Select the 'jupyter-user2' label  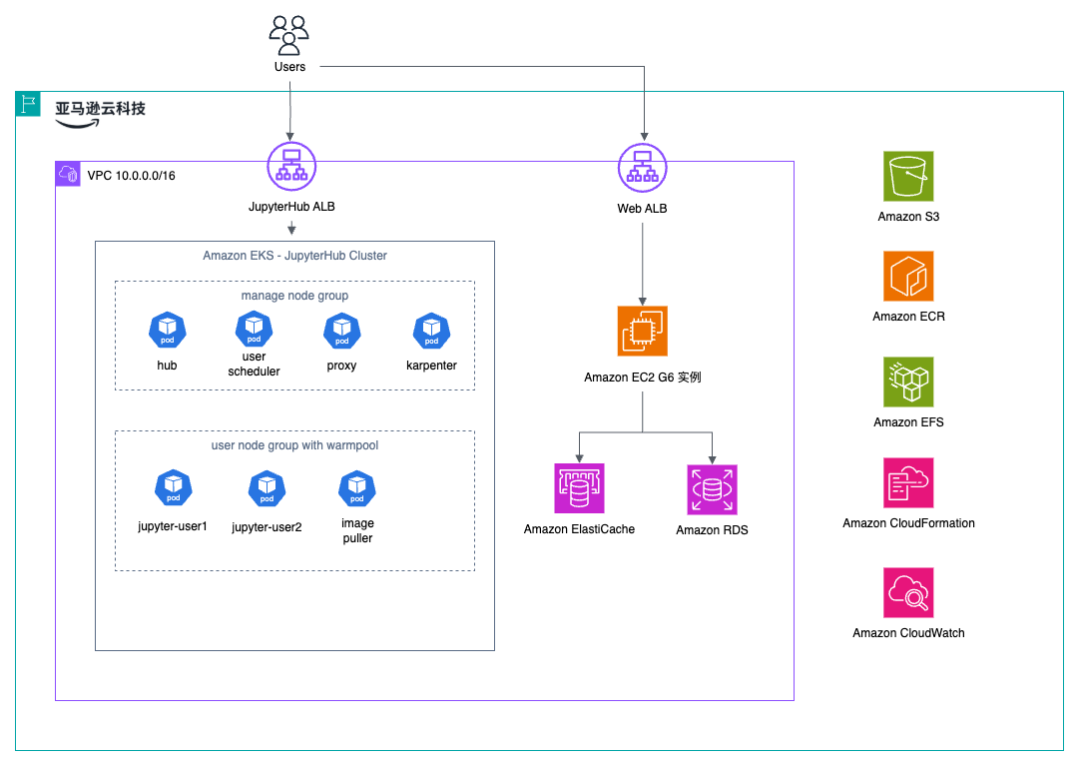(x=267, y=528)
